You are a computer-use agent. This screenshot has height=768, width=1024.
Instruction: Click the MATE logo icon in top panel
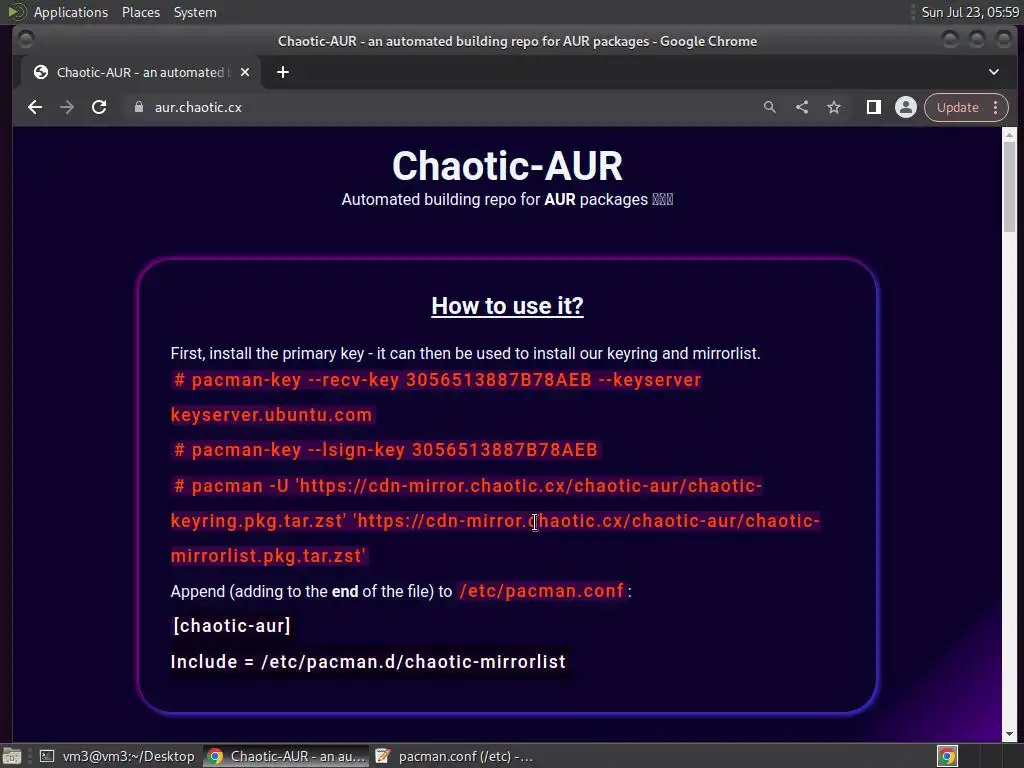click(17, 12)
